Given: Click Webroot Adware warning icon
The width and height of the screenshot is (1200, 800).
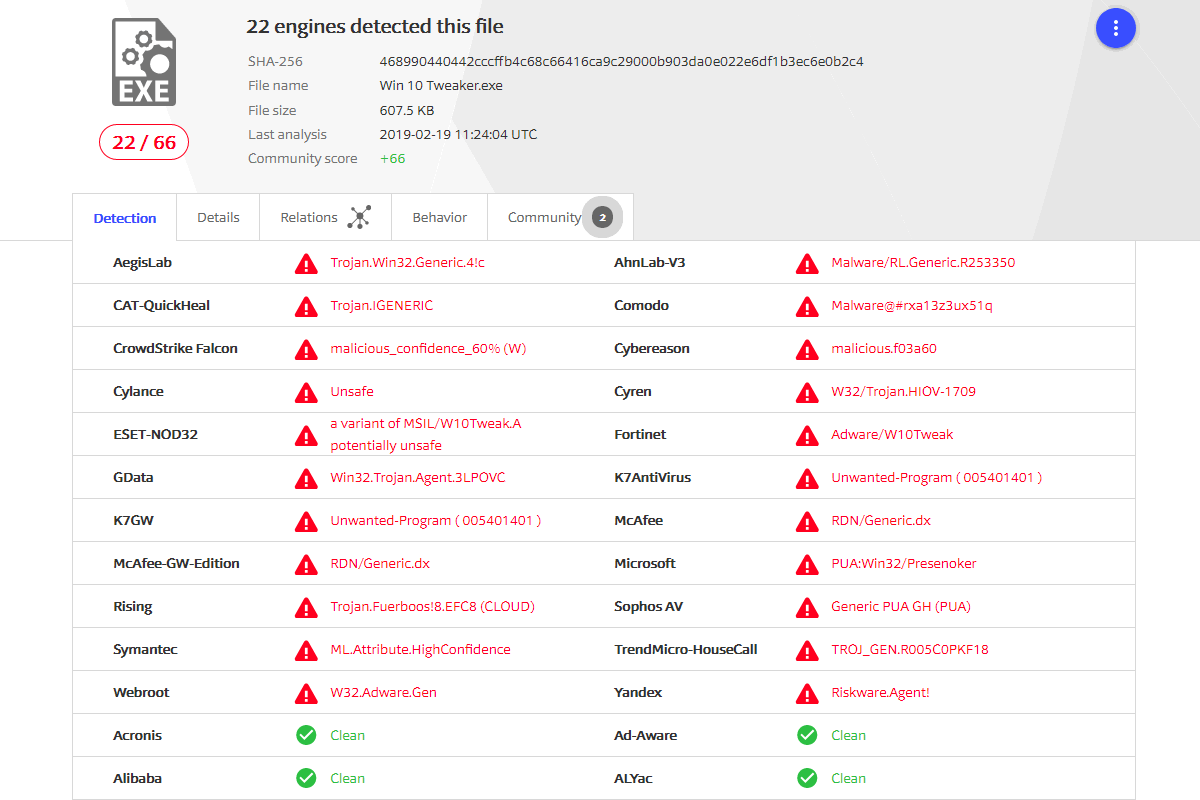Looking at the screenshot, I should (306, 693).
